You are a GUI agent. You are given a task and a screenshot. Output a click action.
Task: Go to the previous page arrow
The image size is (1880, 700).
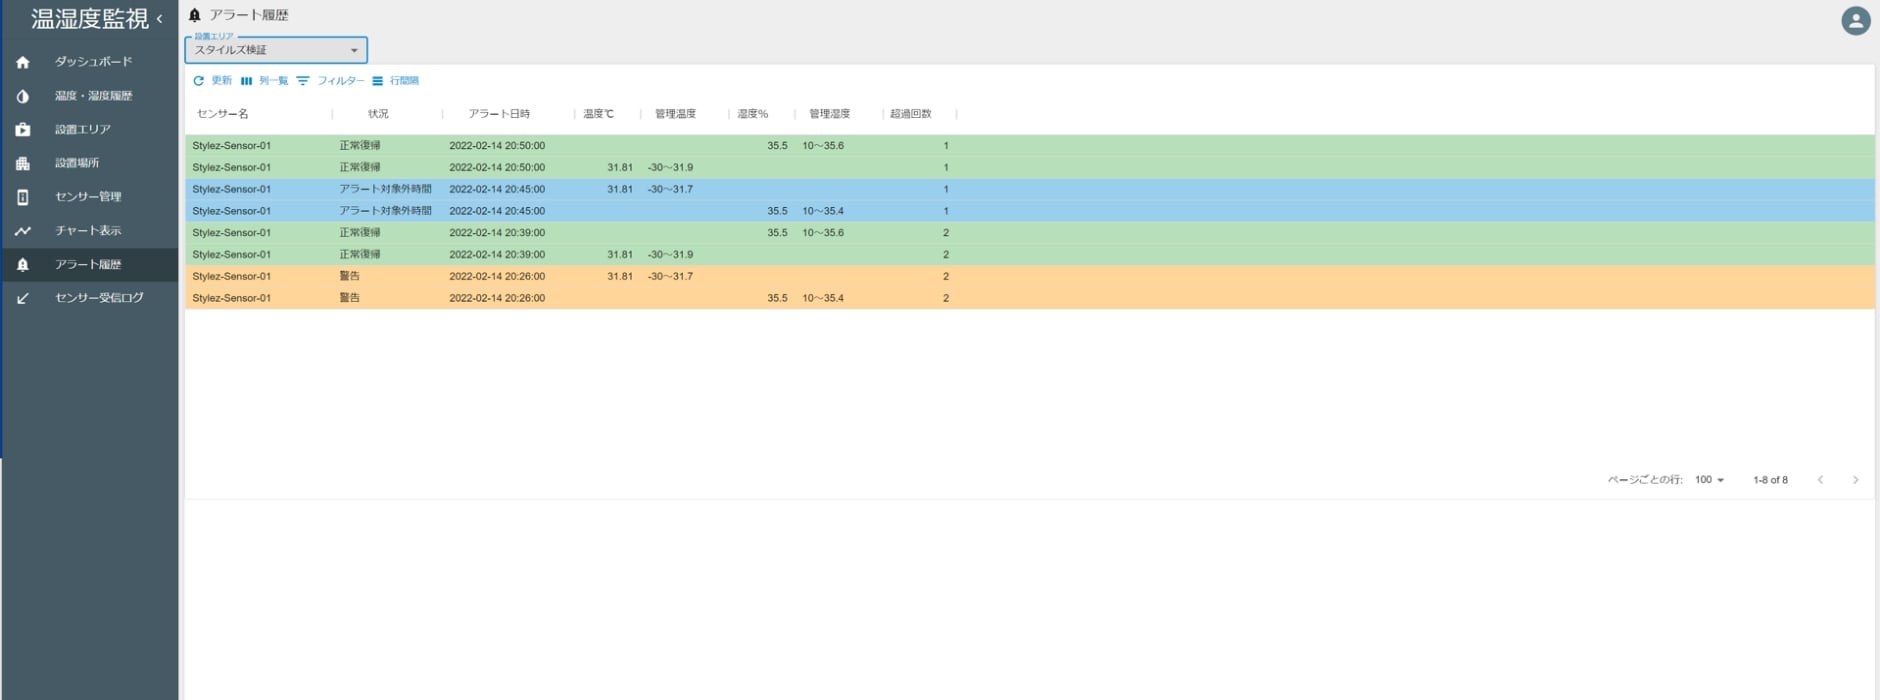[x=1821, y=480]
